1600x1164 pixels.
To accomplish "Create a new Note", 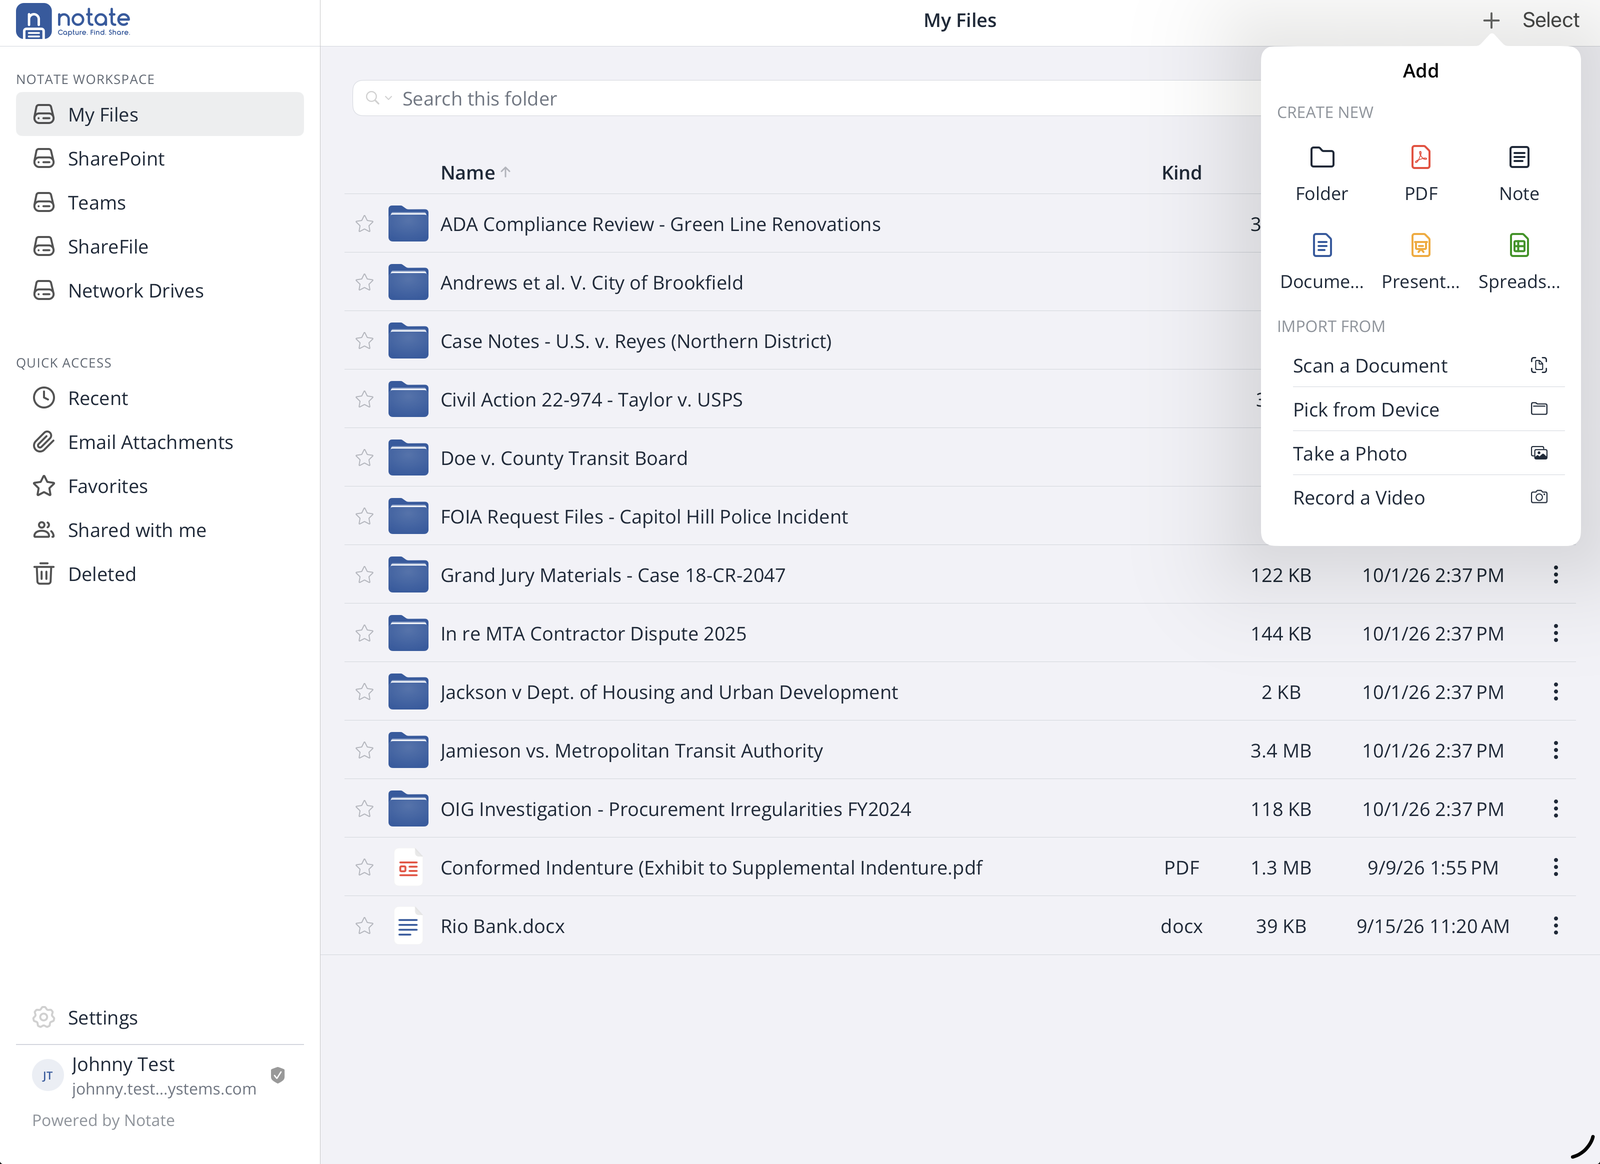I will click(x=1518, y=173).
